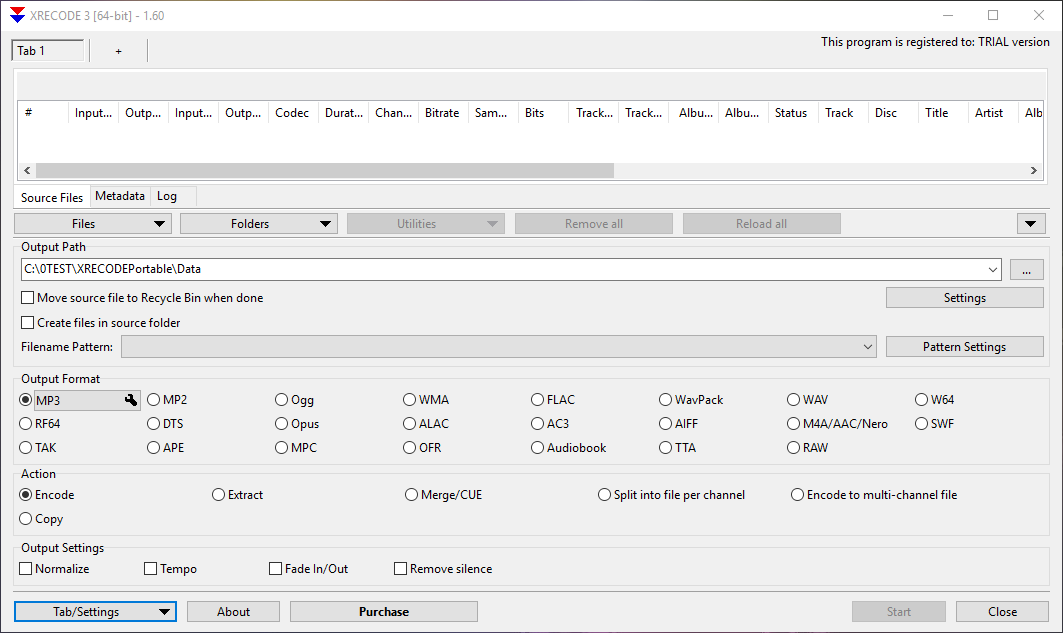
Task: Select APE output format
Action: click(153, 447)
